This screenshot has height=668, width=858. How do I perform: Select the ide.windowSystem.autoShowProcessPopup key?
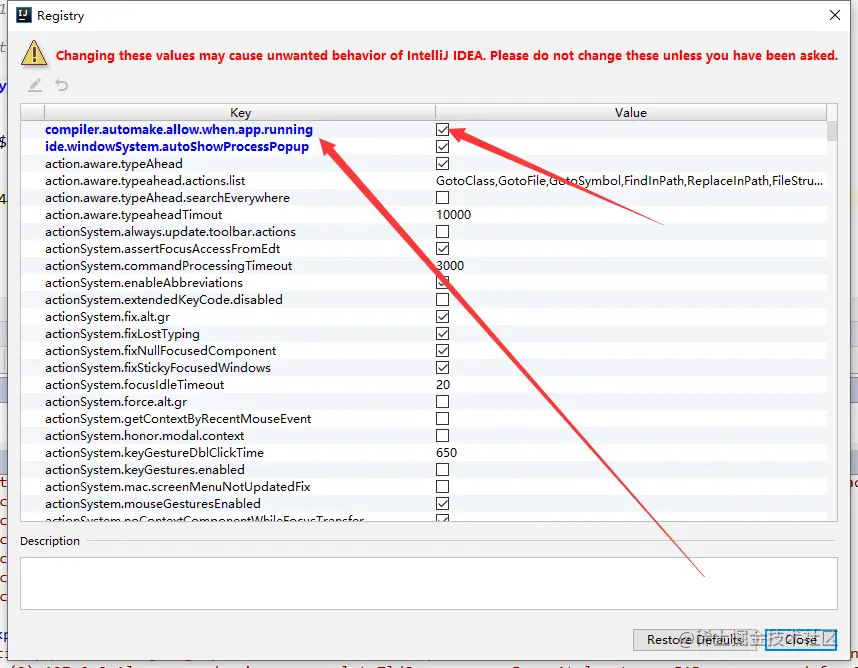tap(177, 147)
